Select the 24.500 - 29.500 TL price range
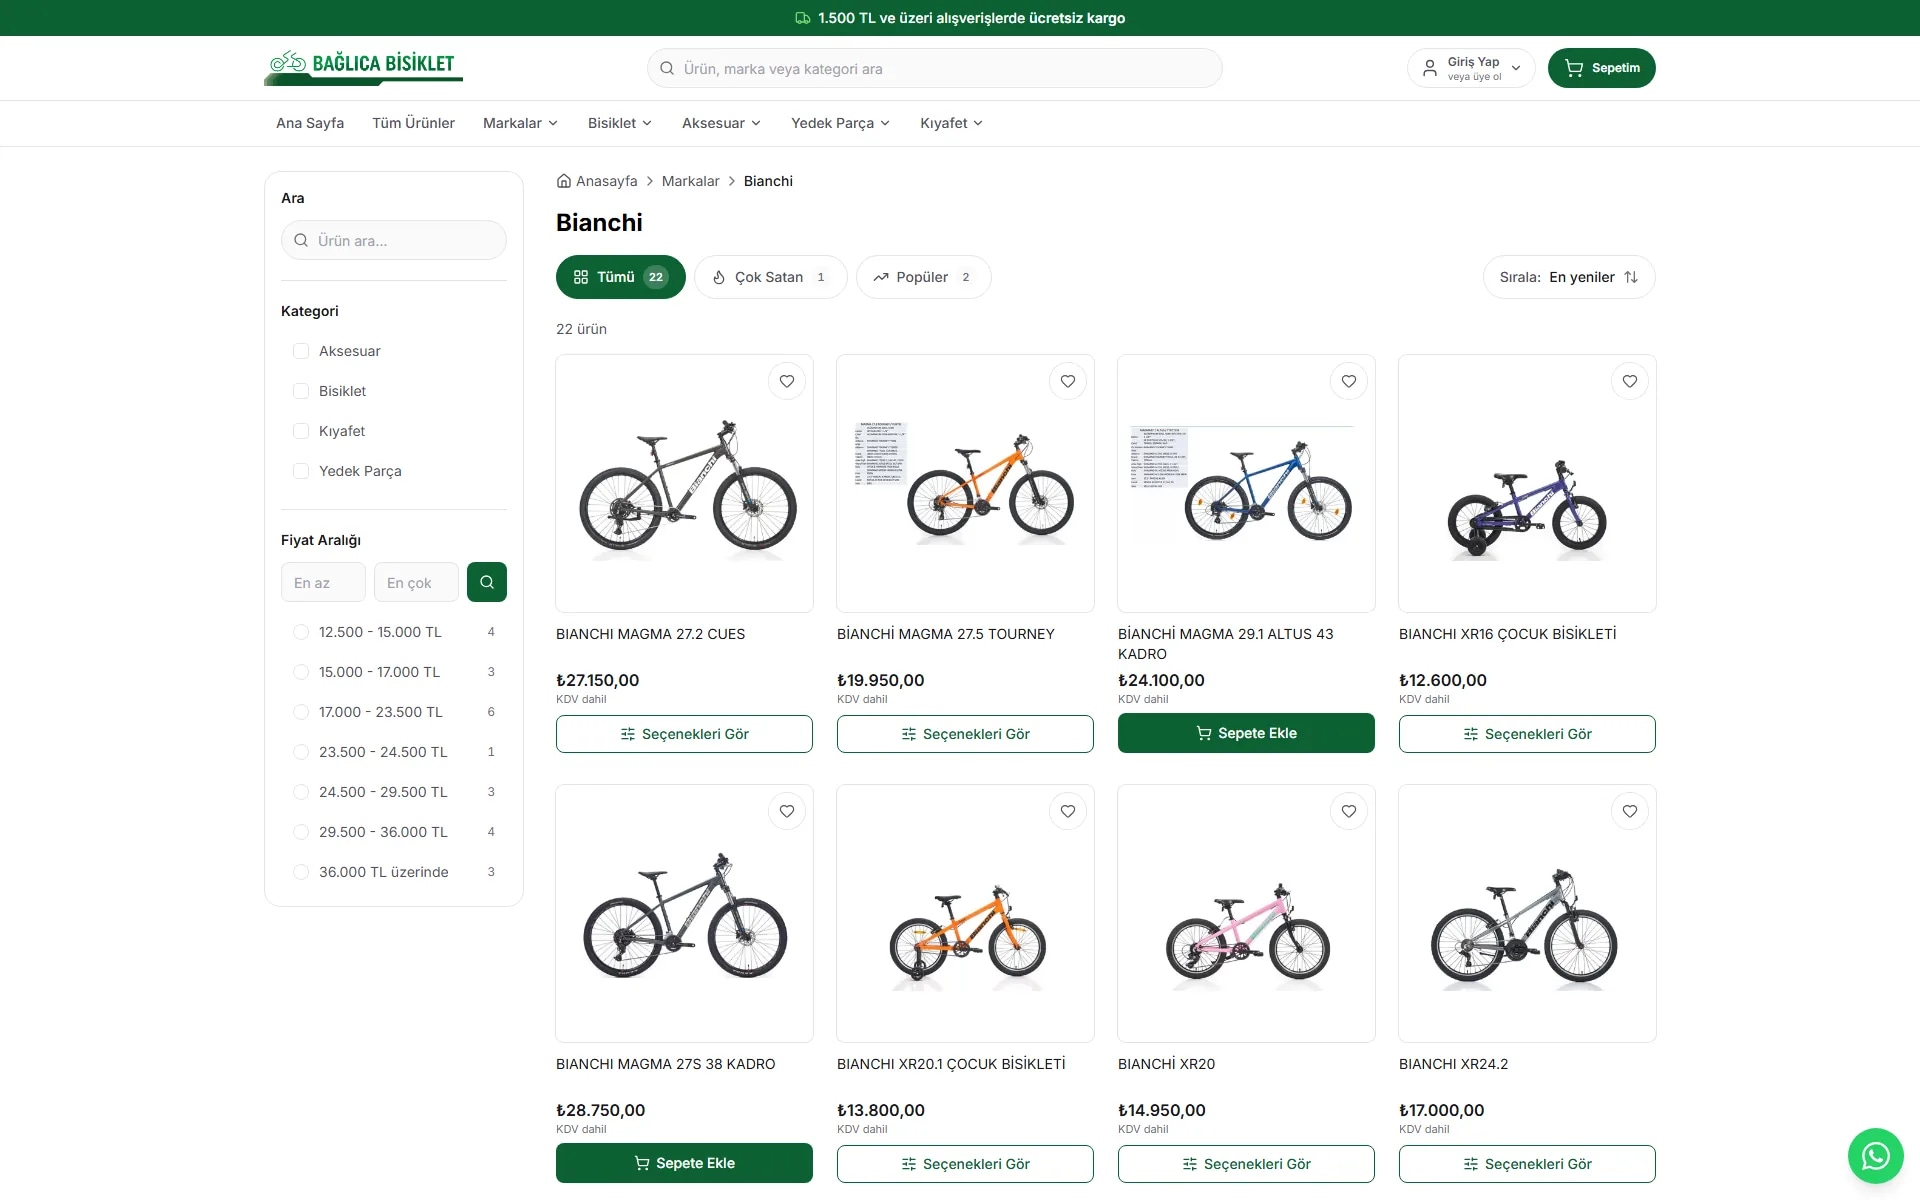1920x1200 pixels. (x=301, y=792)
